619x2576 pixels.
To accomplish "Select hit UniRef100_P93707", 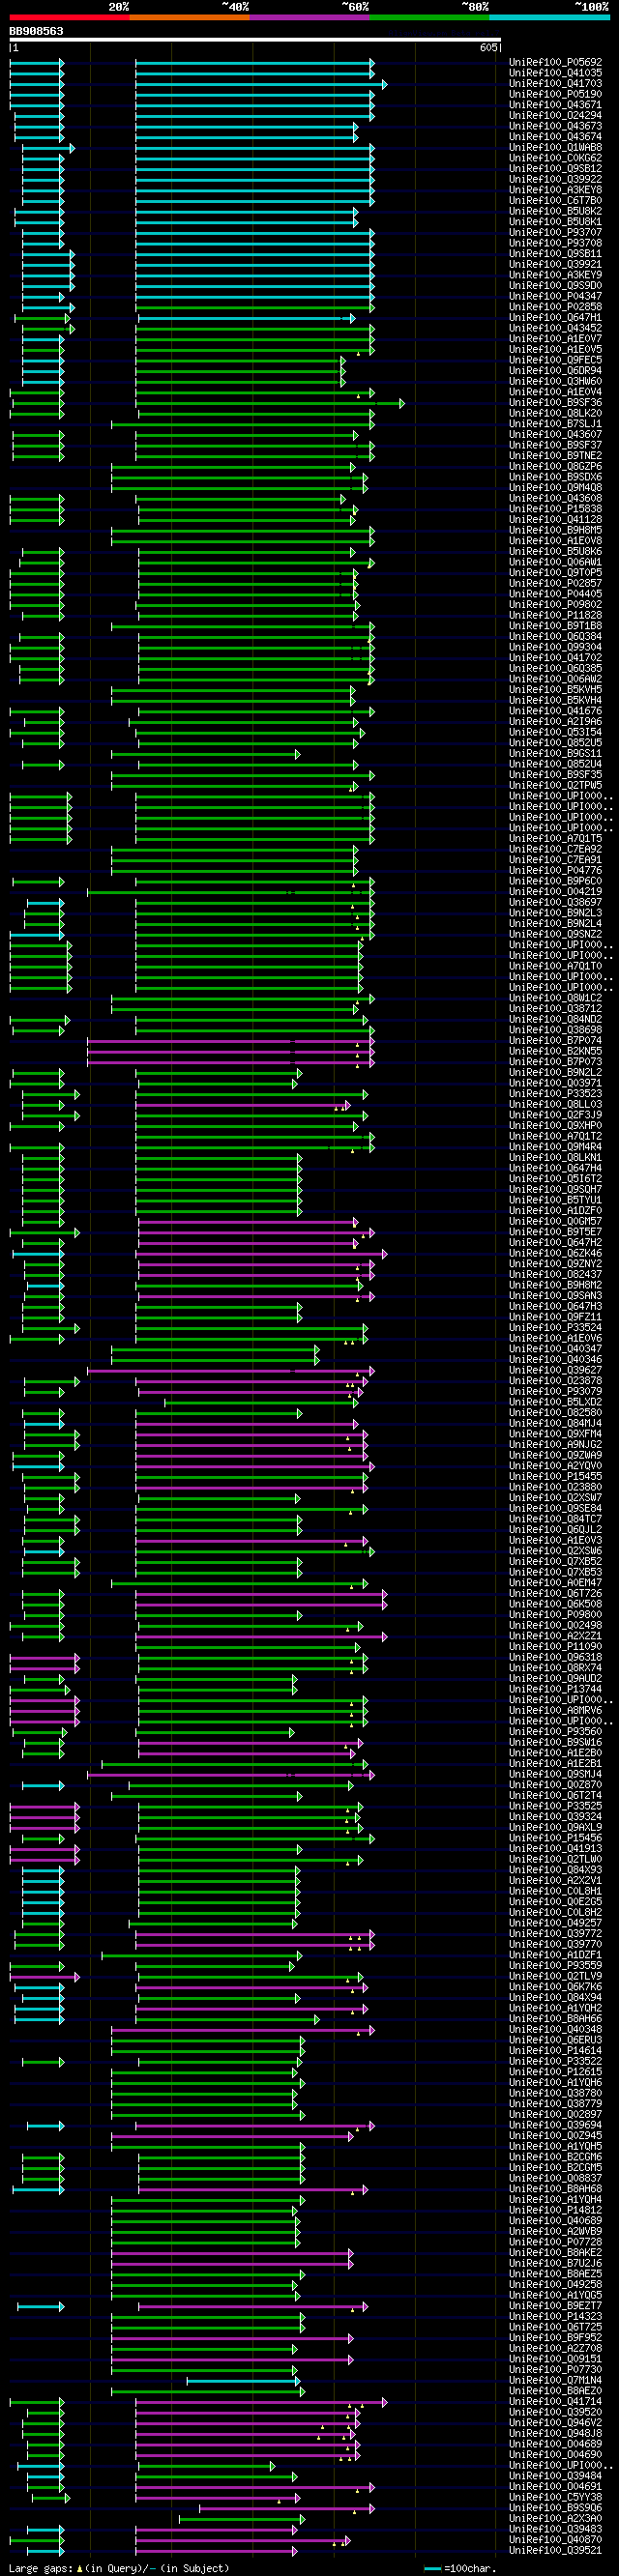I will (555, 233).
